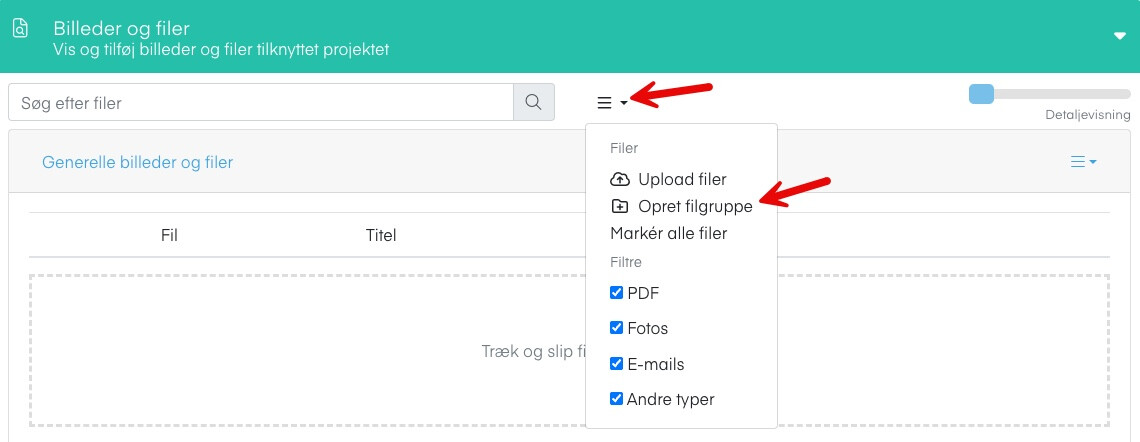Viewport: 1140px width, 442px height.
Task: Uncheck the PDF filter checkbox
Action: [617, 293]
